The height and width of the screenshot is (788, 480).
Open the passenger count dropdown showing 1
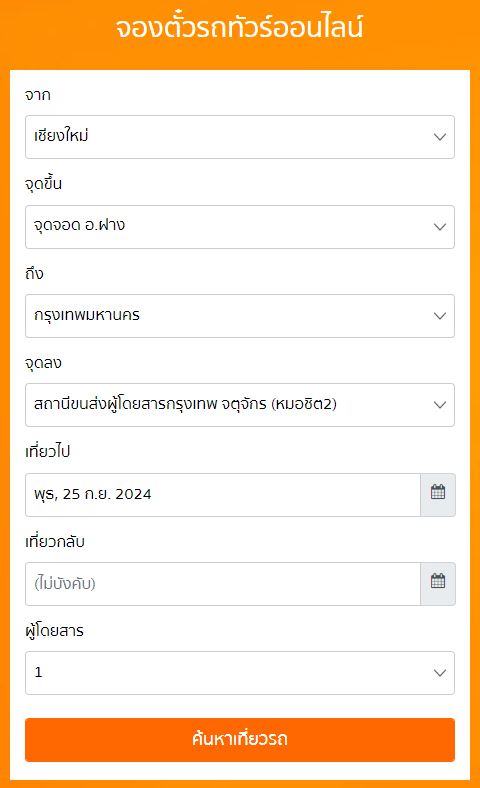(x=240, y=672)
